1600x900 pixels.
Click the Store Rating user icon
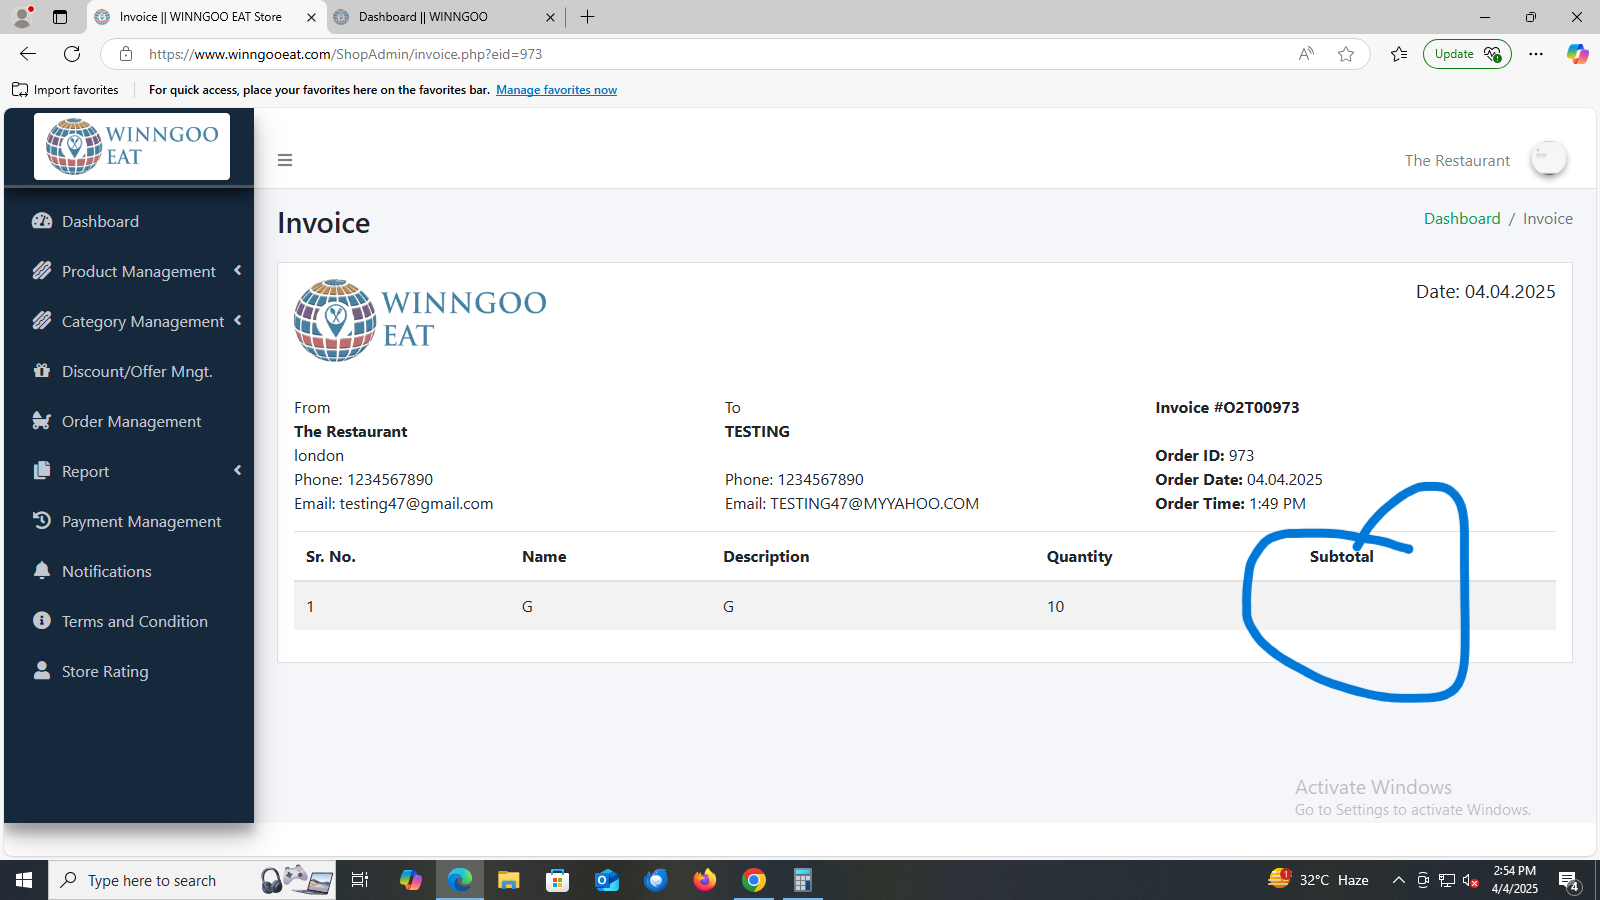pos(42,671)
